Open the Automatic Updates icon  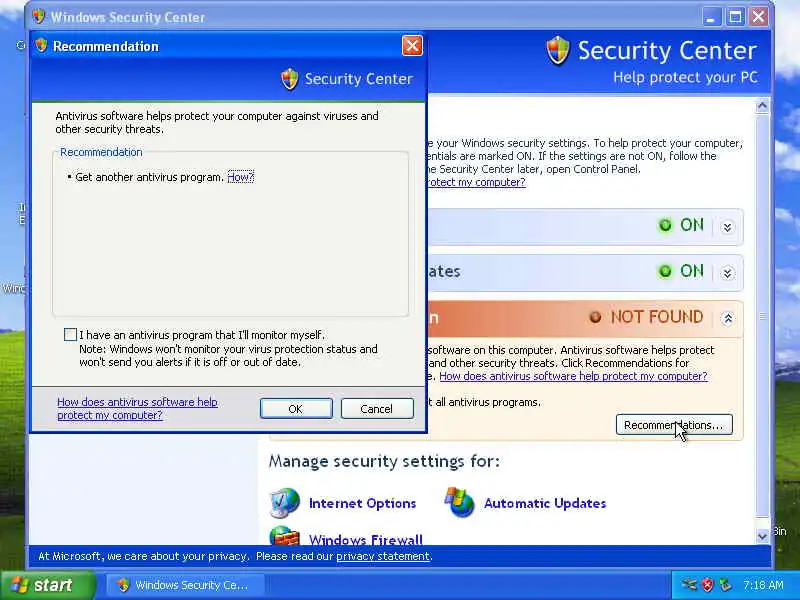[460, 502]
